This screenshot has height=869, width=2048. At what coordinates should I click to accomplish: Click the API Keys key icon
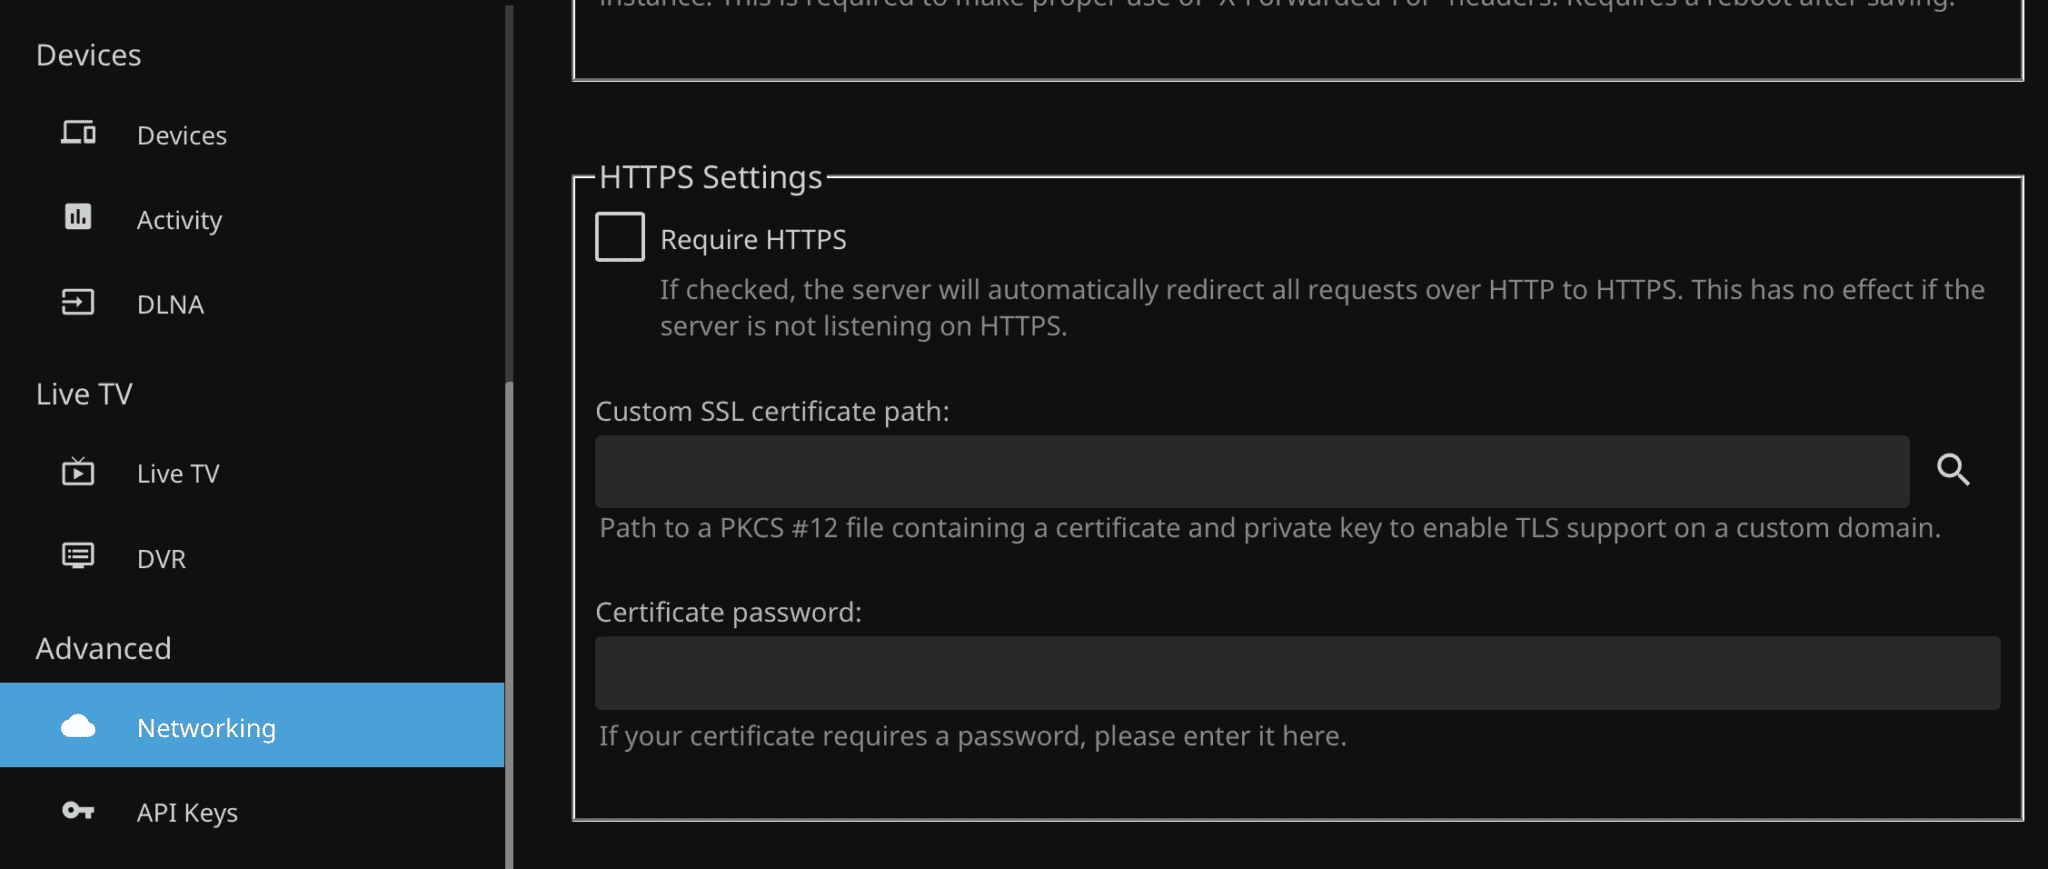78,810
